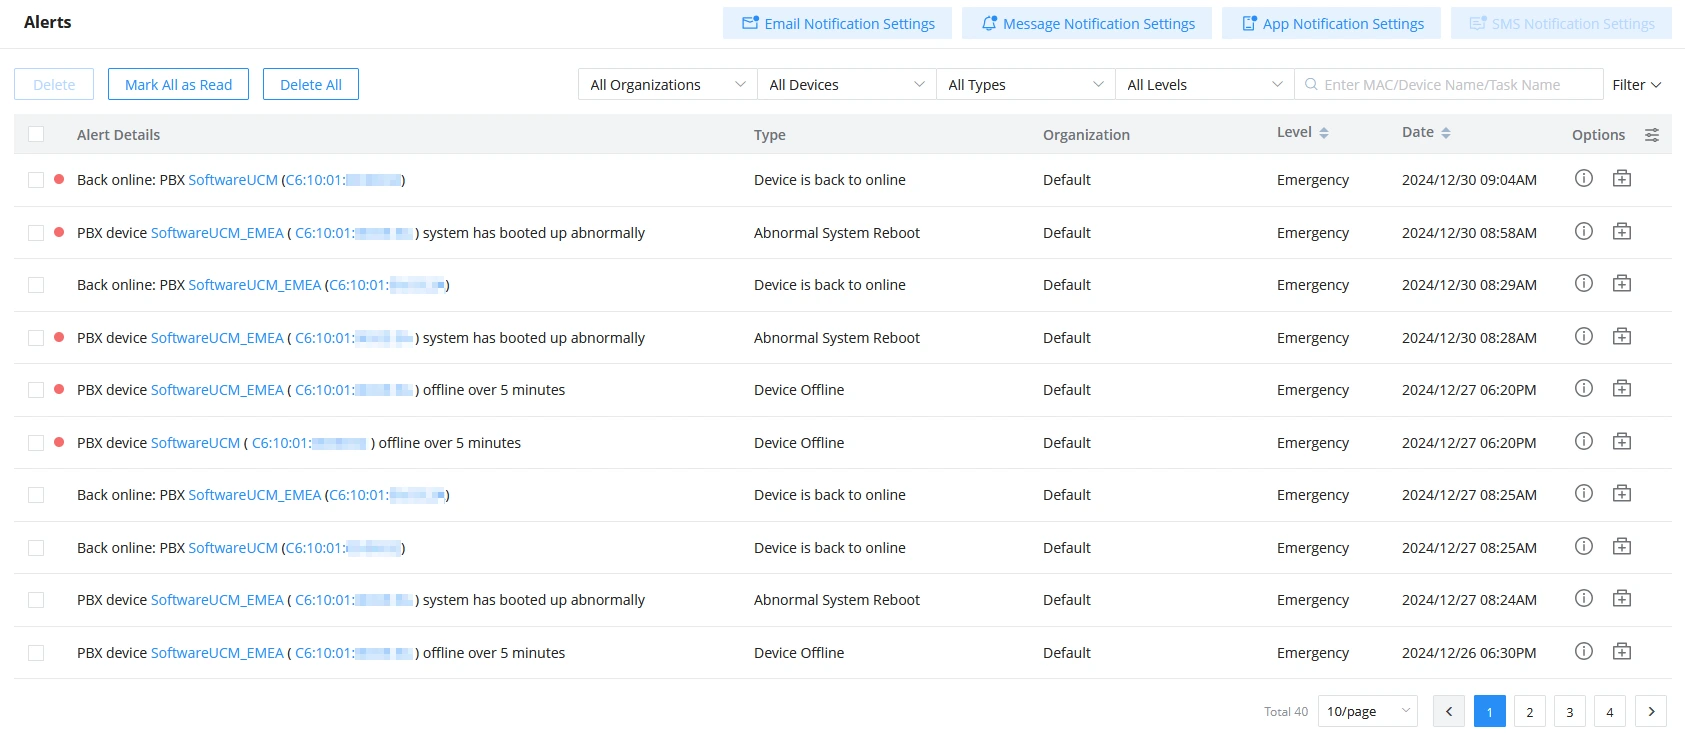Check Back online SoftwareUCM 12/27 08:25AM checkbox
The height and width of the screenshot is (733, 1685).
coord(36,548)
